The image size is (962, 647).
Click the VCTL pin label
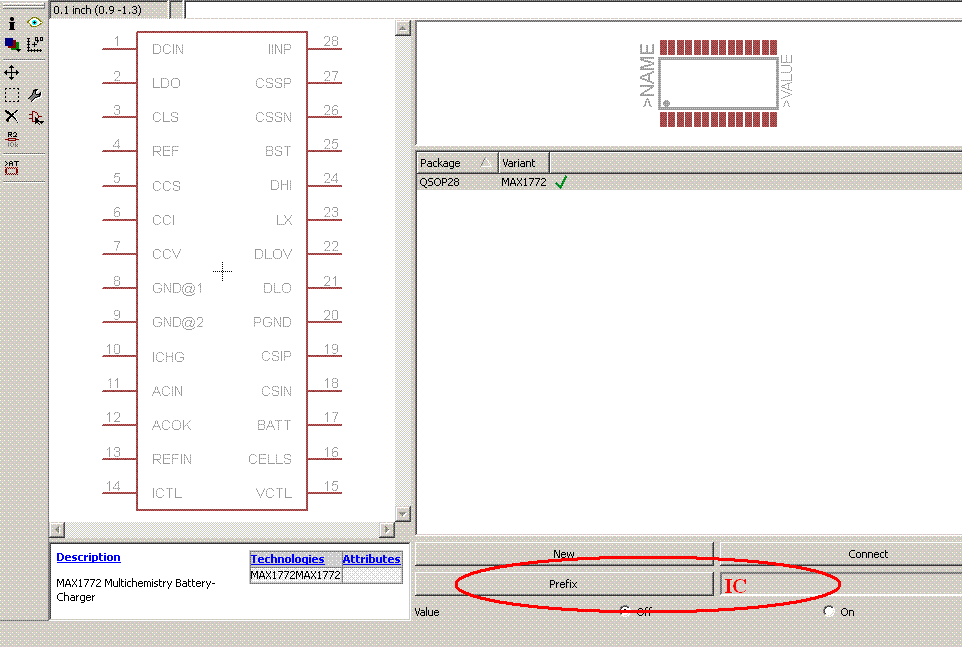274,493
